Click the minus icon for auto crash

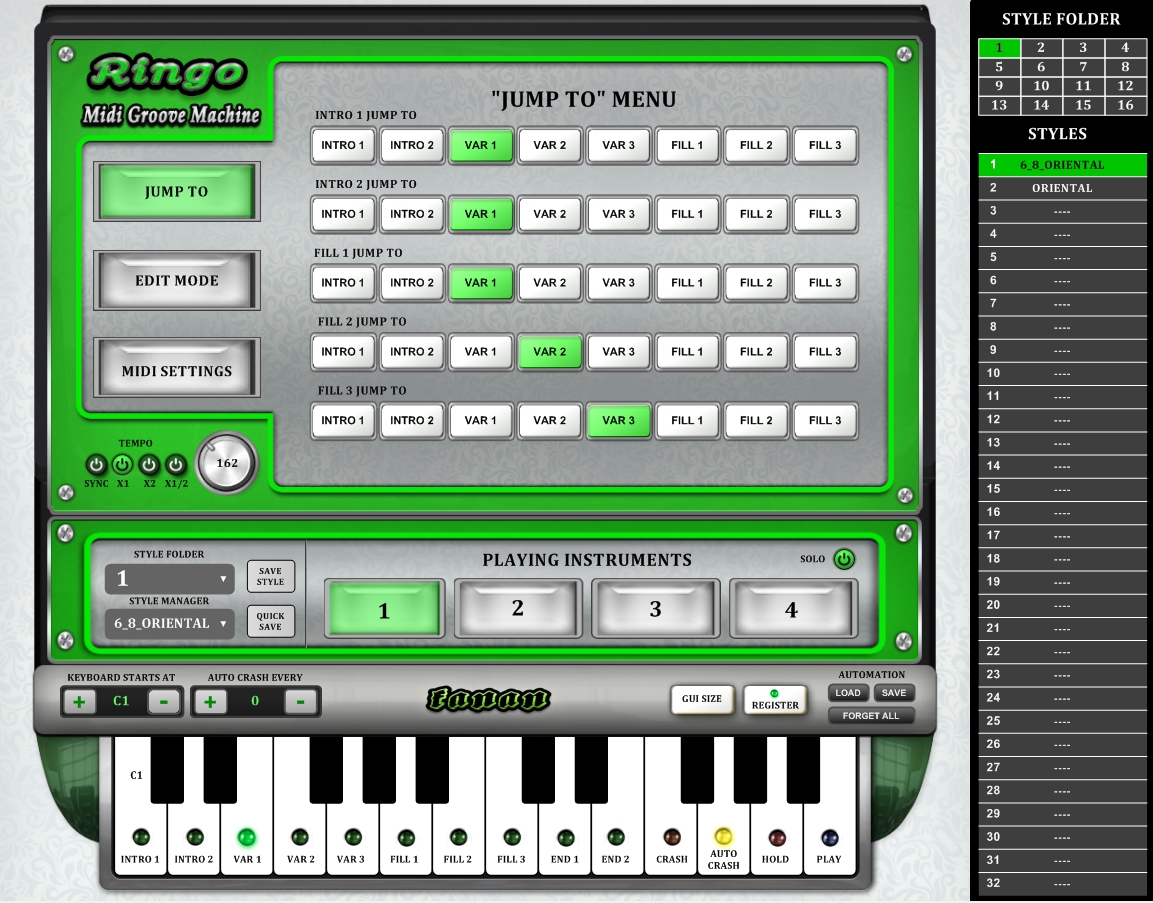point(300,702)
